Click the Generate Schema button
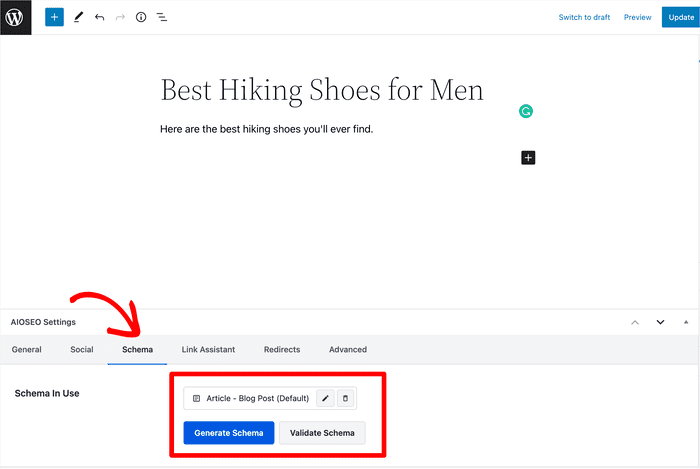700x469 pixels. coord(229,433)
